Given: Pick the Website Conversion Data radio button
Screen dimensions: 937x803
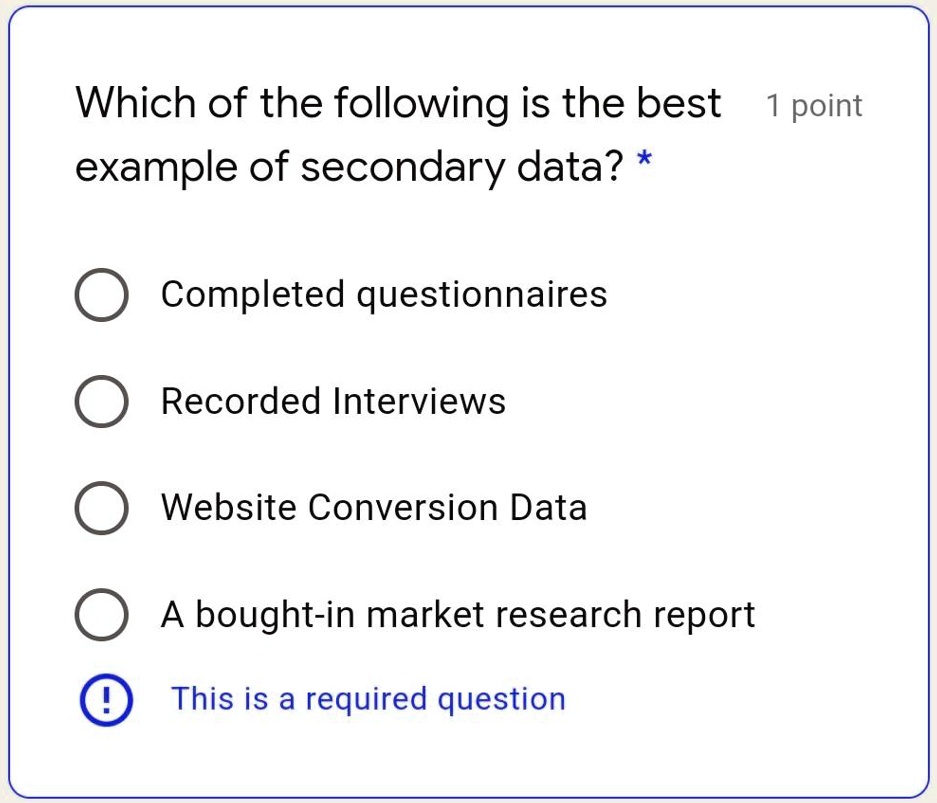Looking at the screenshot, I should [101, 508].
